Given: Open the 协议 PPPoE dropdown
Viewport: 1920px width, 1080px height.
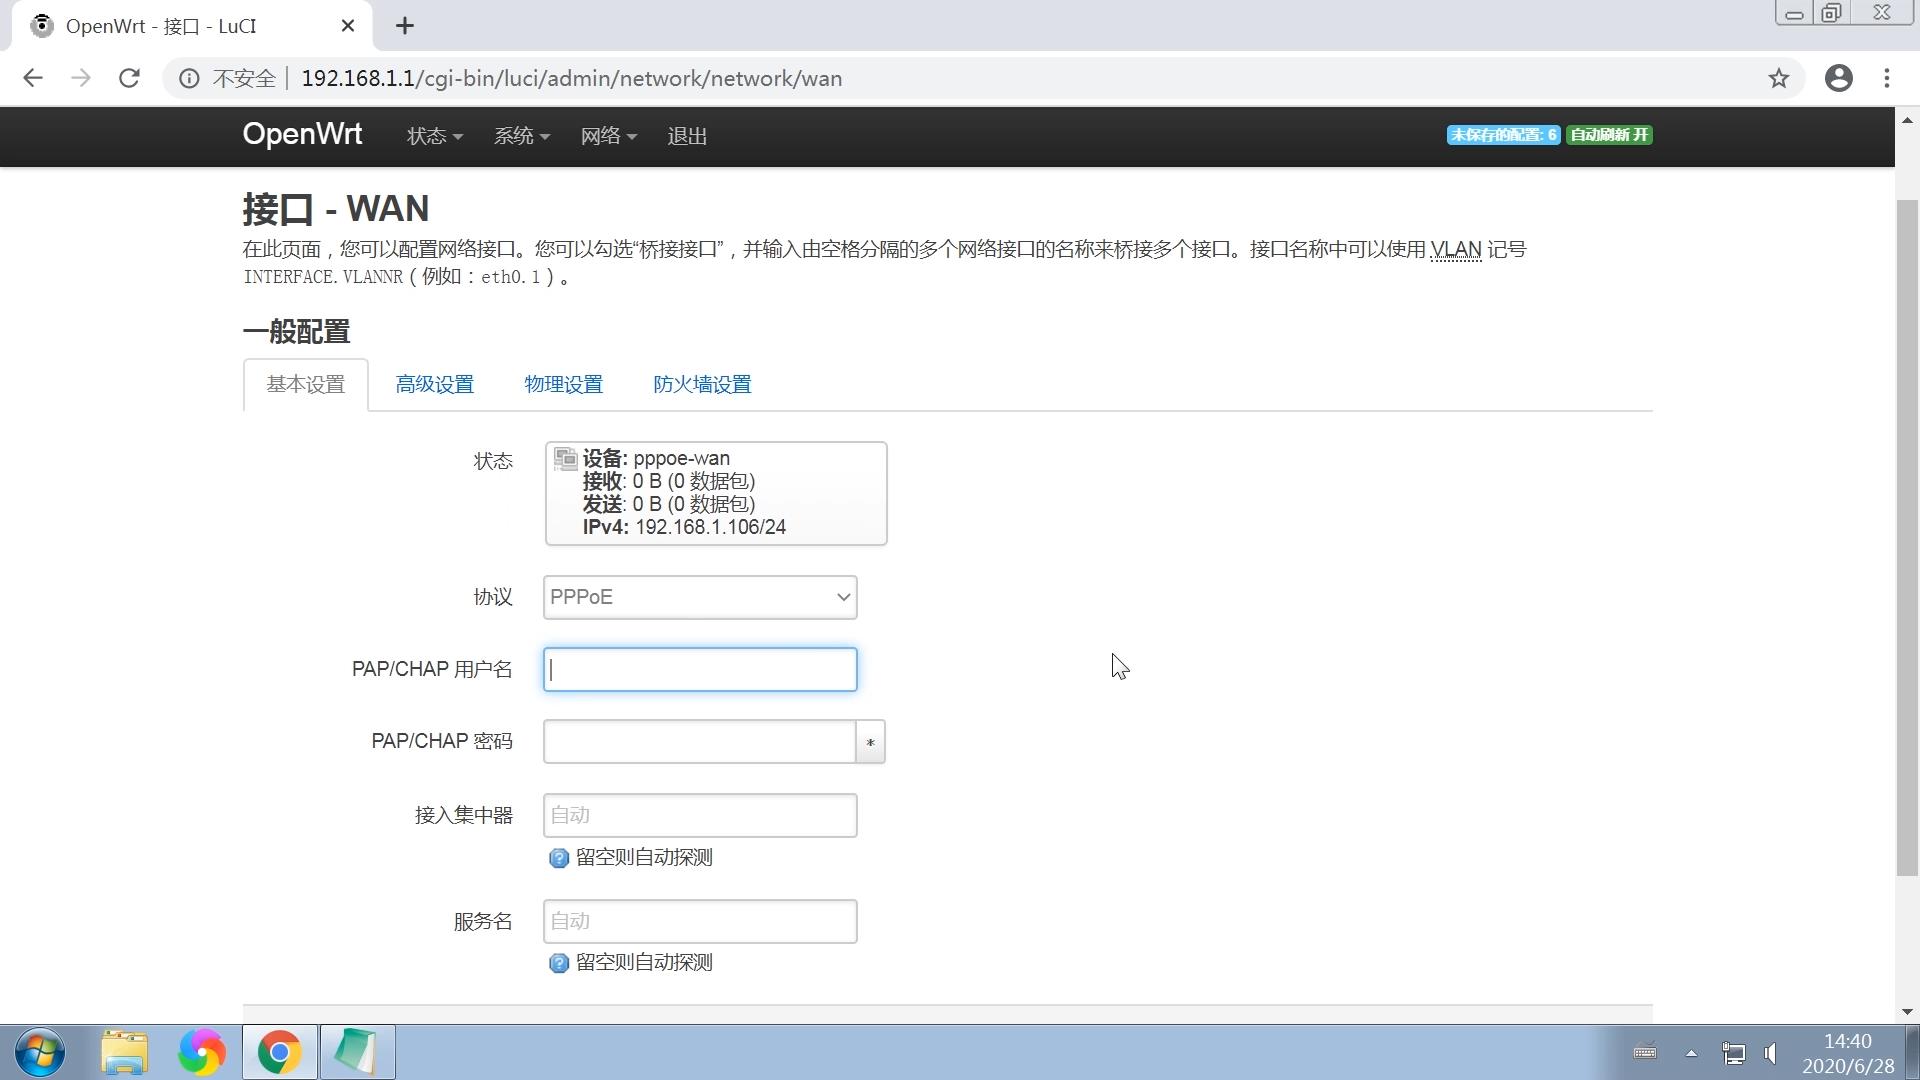Looking at the screenshot, I should click(x=699, y=597).
